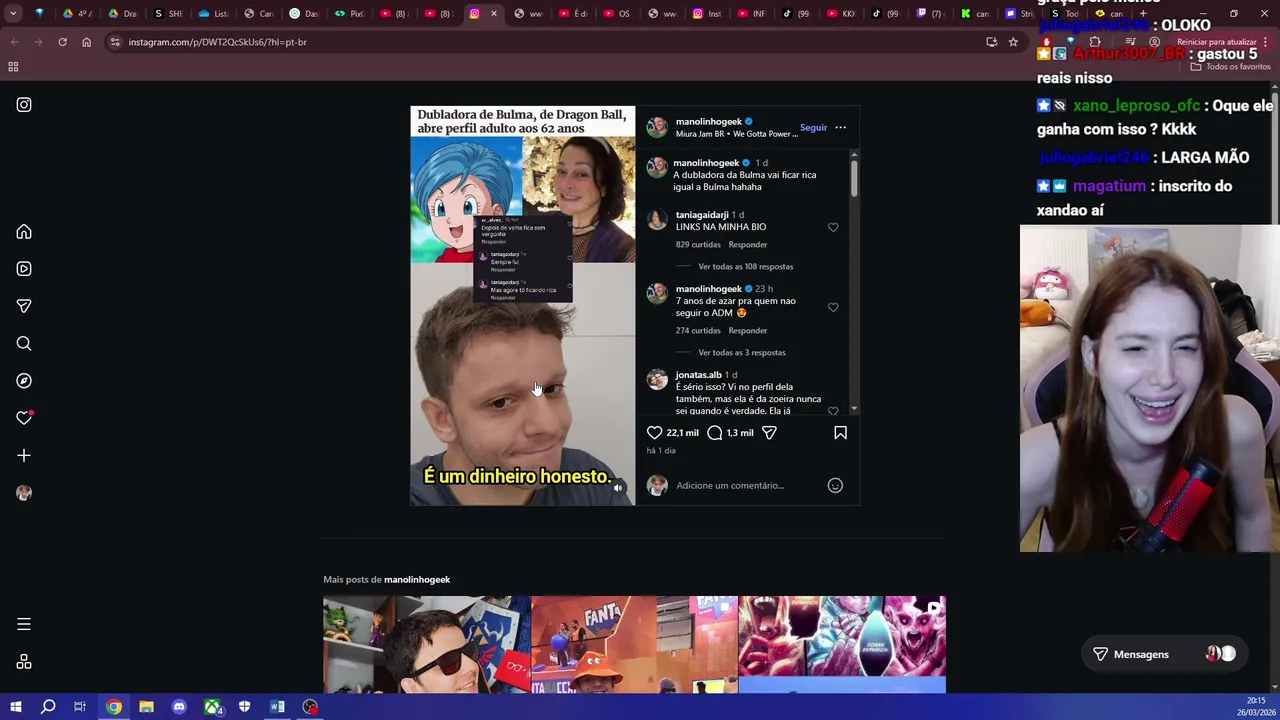Open comments using the speech bubble icon

(x=715, y=433)
